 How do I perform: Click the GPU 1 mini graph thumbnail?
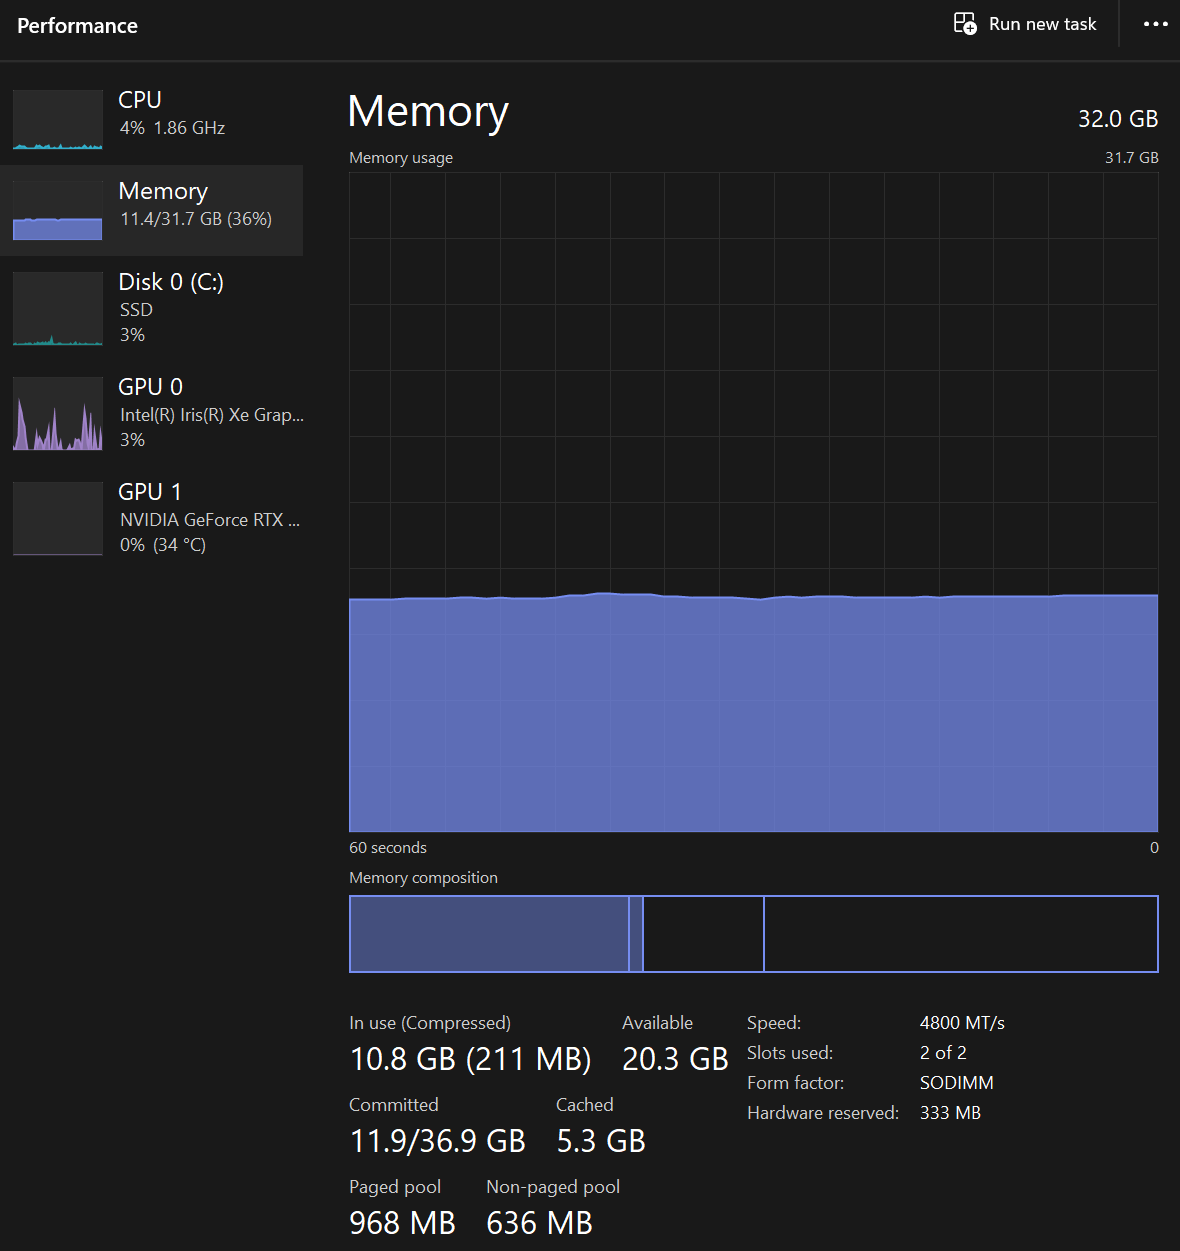[58, 519]
